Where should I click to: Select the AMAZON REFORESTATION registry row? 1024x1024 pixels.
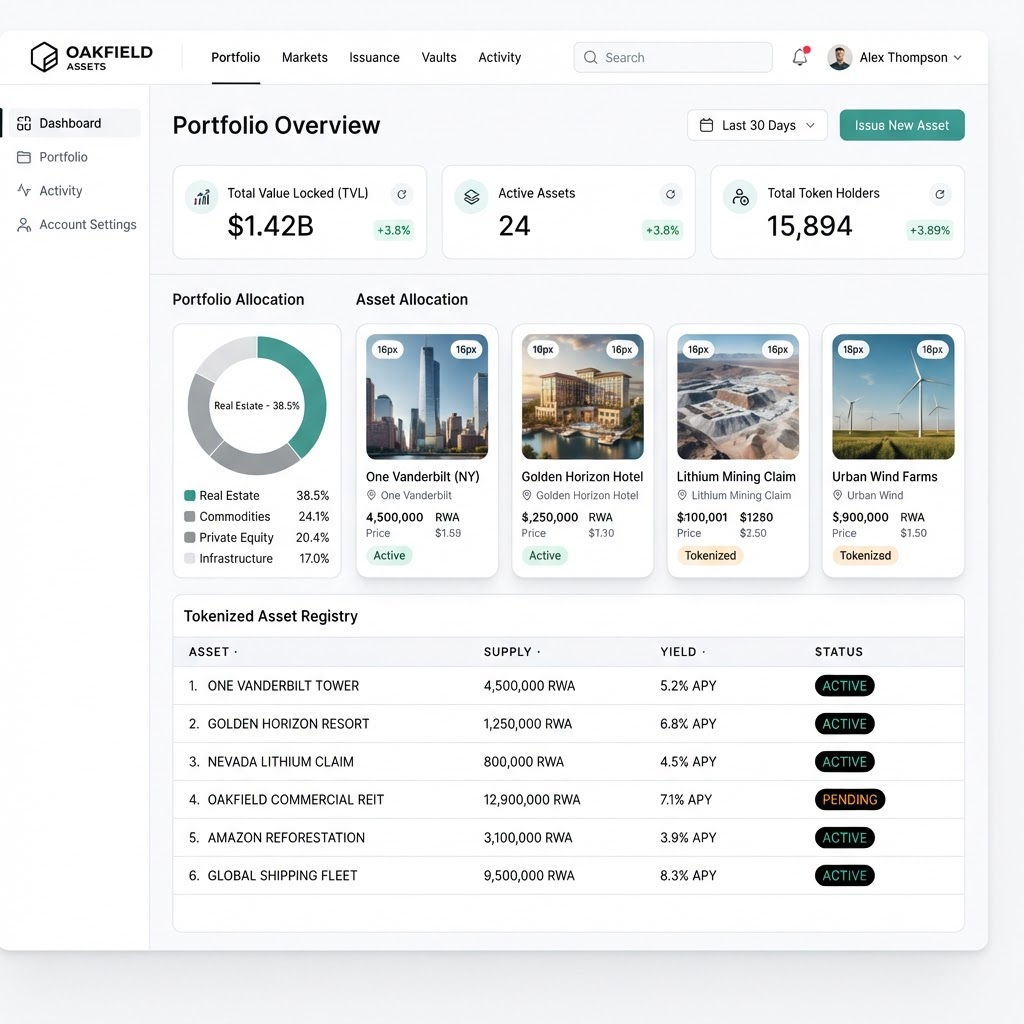[x=568, y=837]
